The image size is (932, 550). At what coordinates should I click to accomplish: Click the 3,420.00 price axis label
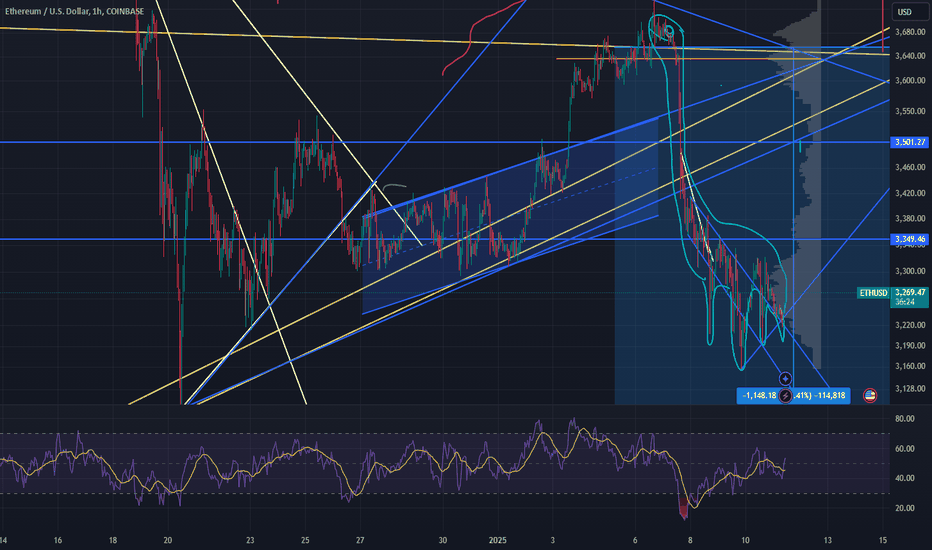pos(910,193)
